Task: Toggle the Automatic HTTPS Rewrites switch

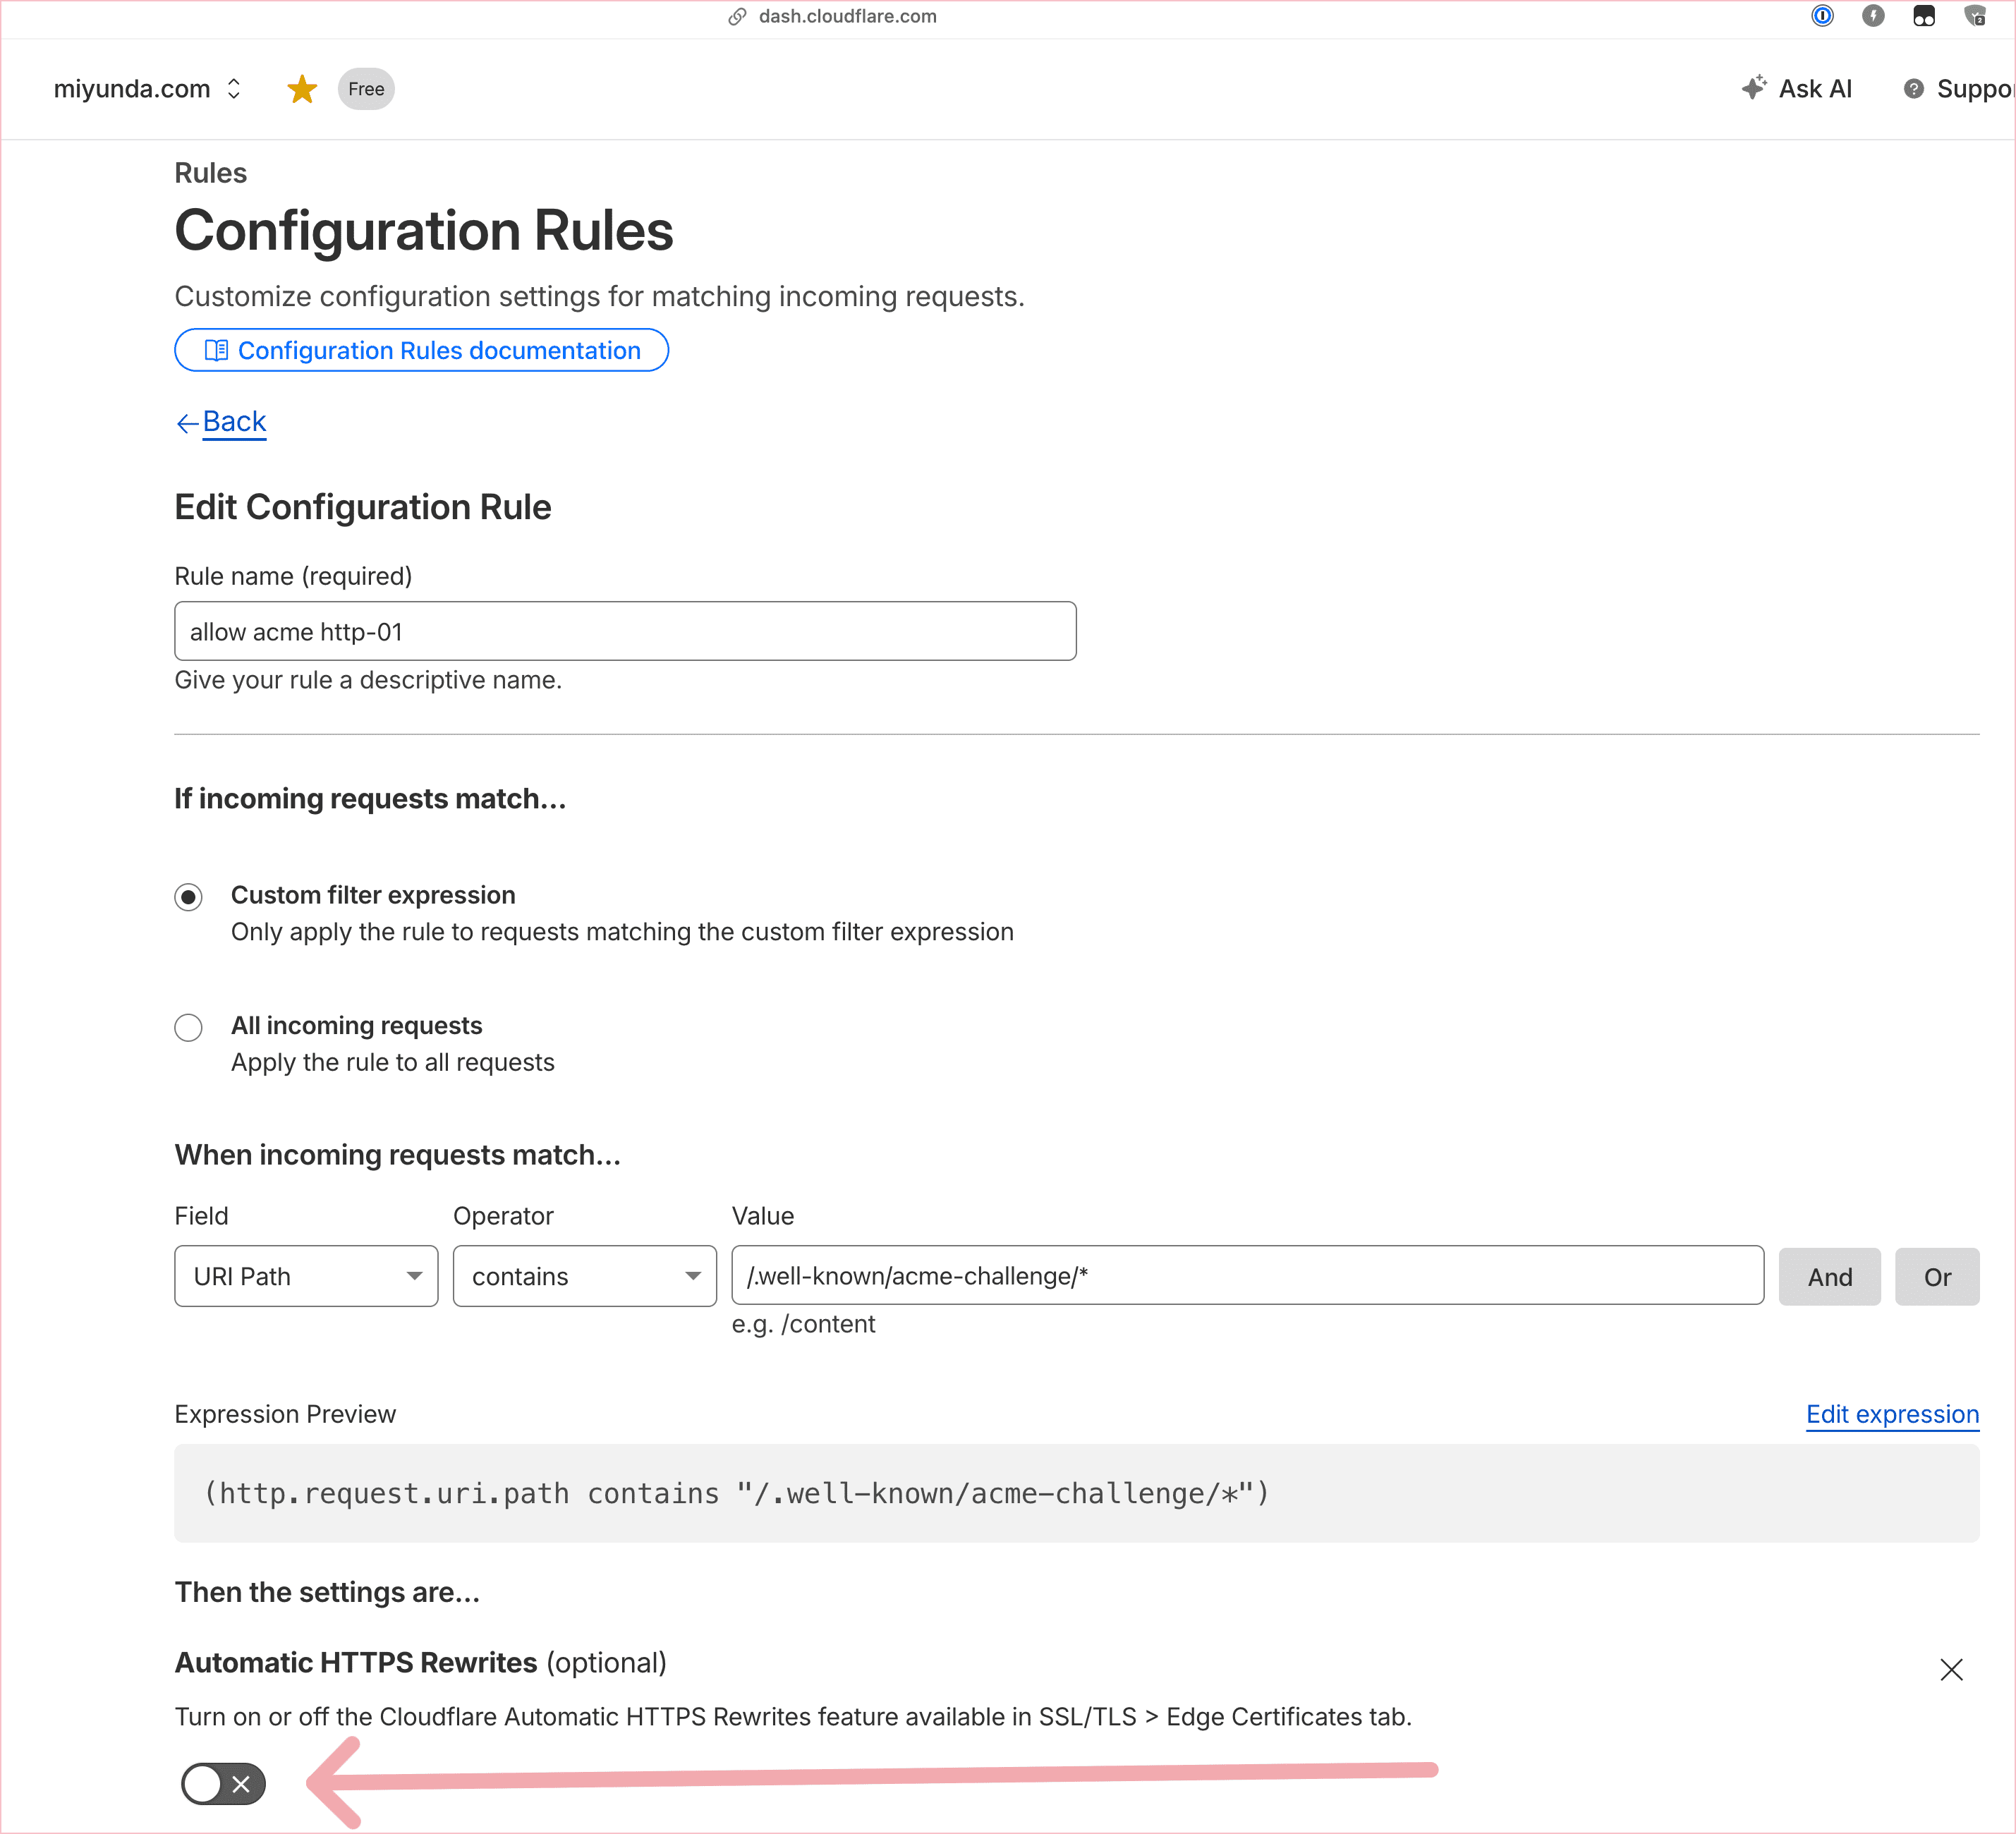Action: point(223,1784)
